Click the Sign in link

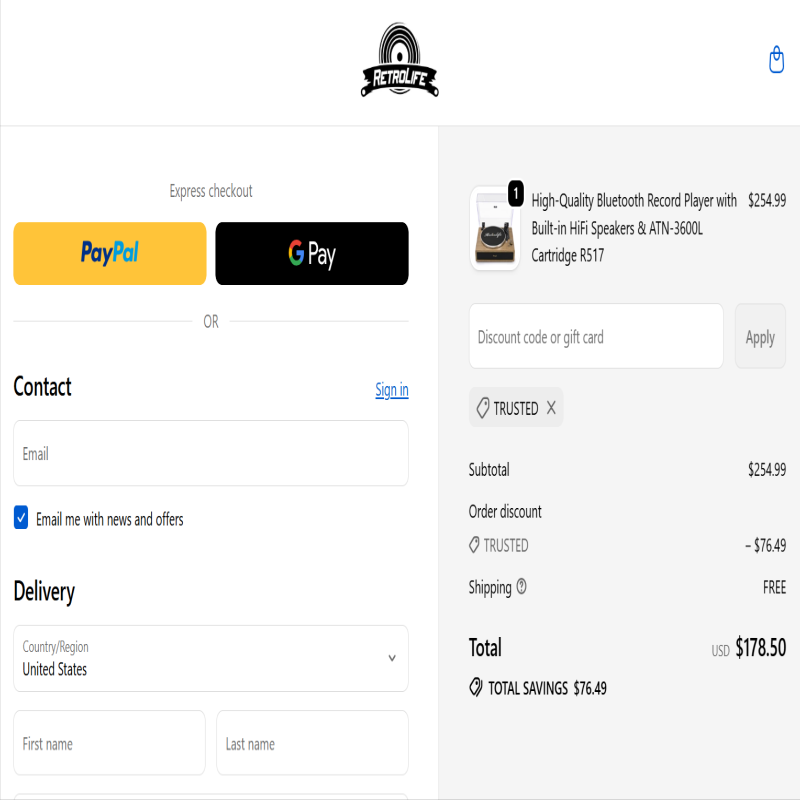[392, 390]
